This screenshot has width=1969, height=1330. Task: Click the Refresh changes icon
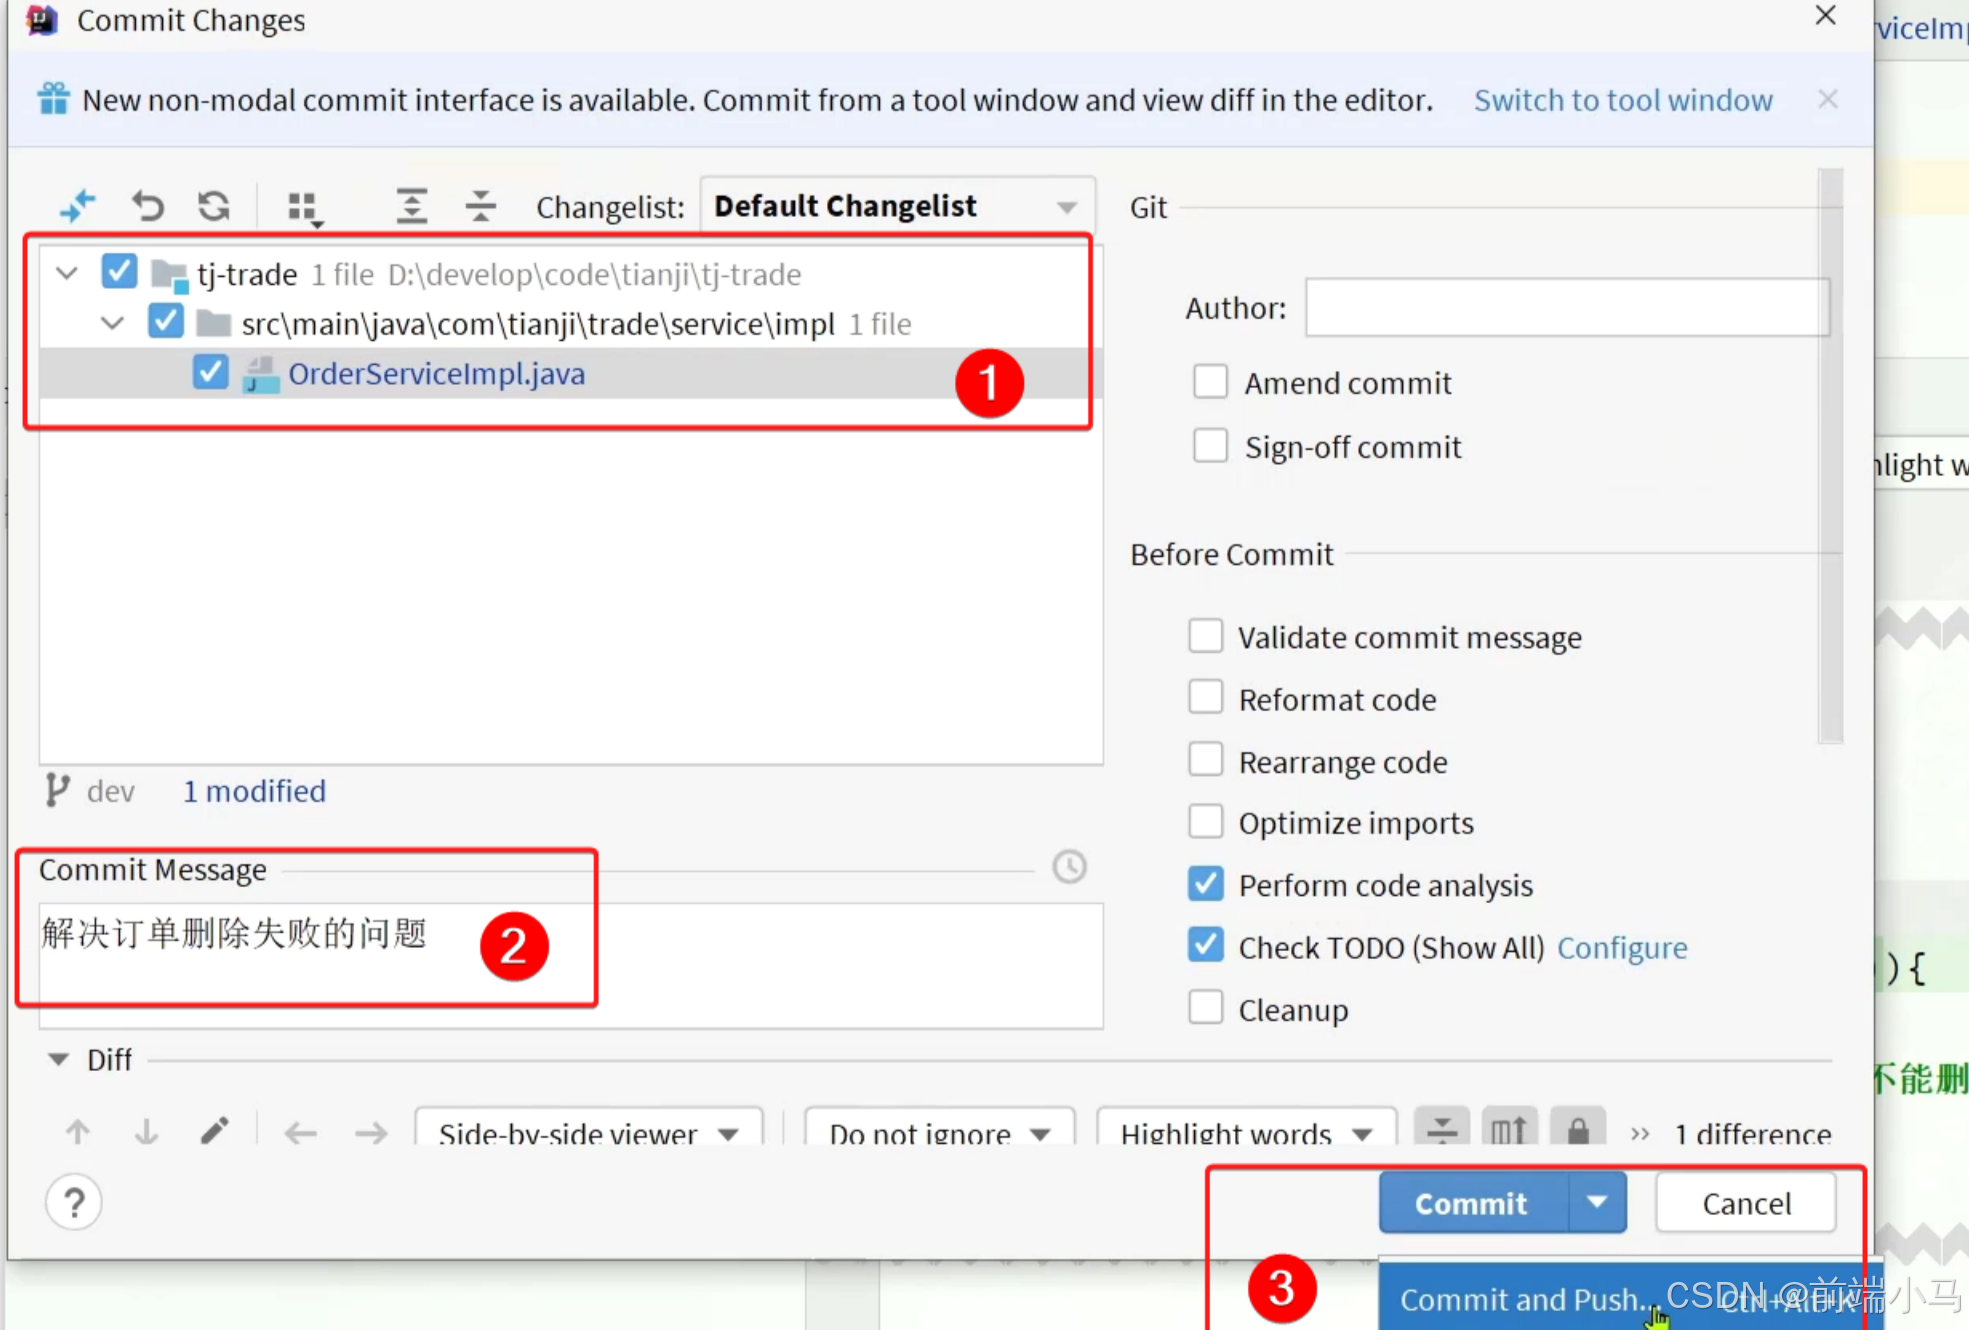point(214,206)
